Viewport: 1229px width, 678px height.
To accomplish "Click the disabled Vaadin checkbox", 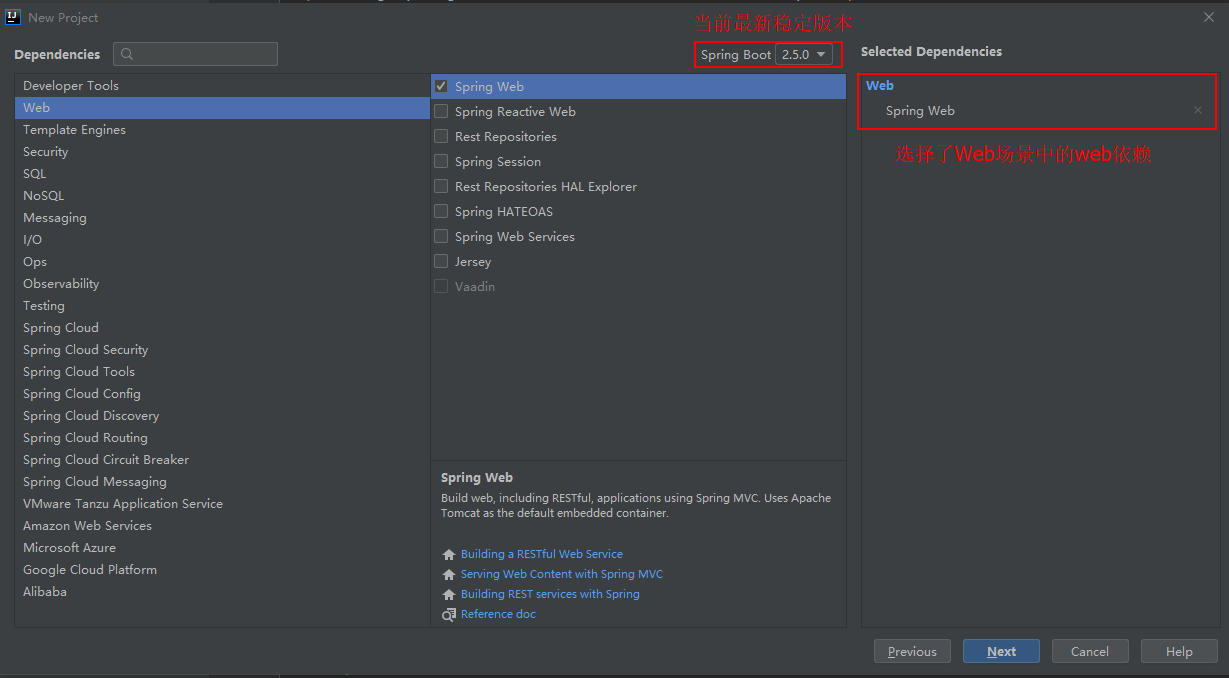I will point(441,287).
